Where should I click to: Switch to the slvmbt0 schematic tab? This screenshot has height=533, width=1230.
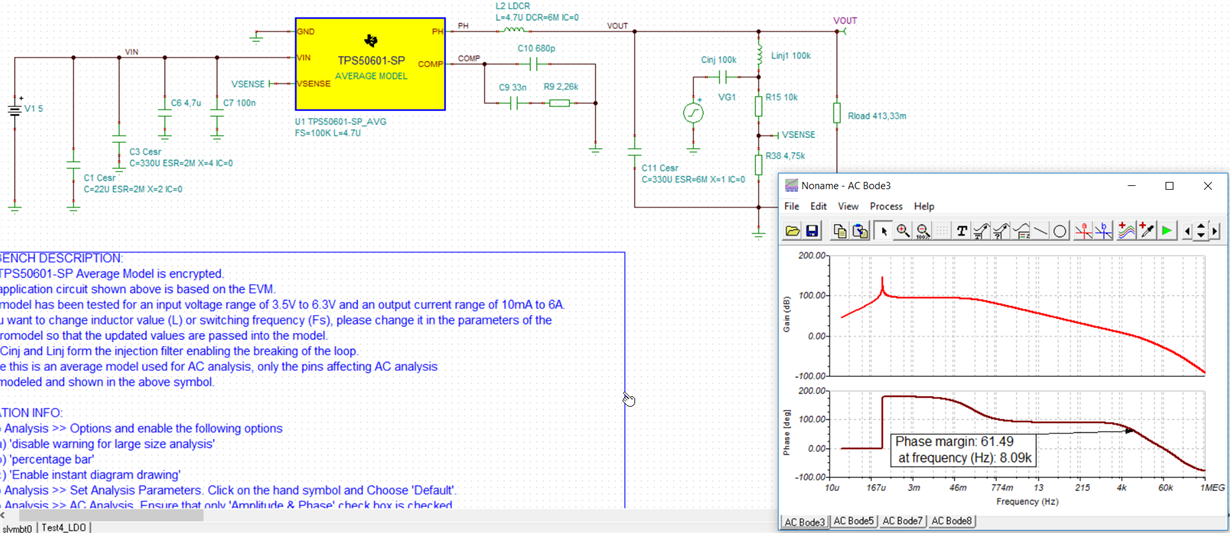(x=18, y=528)
